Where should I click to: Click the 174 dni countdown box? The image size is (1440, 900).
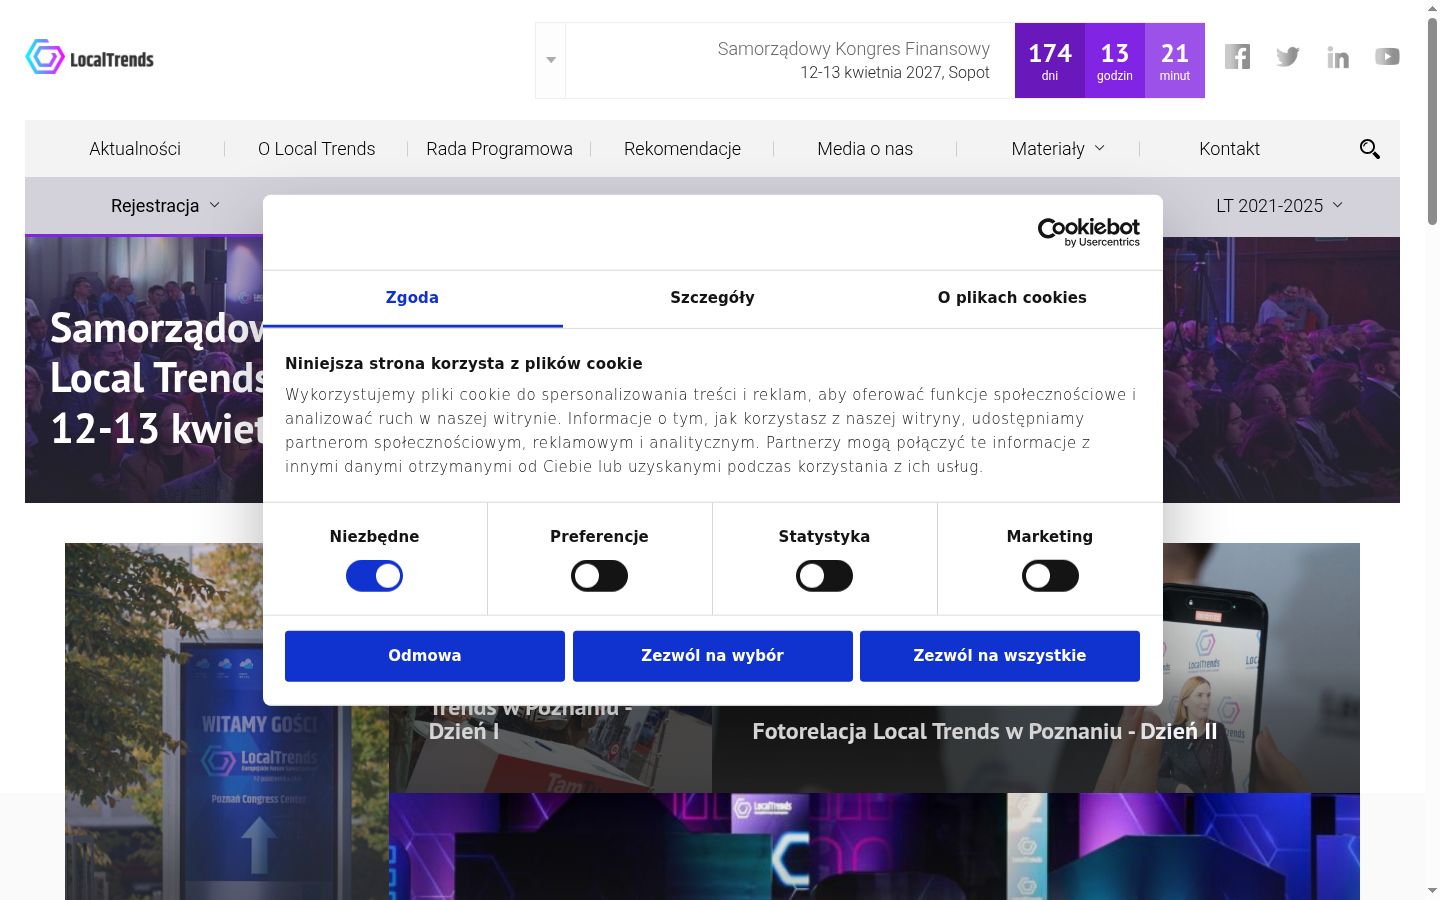pos(1050,60)
